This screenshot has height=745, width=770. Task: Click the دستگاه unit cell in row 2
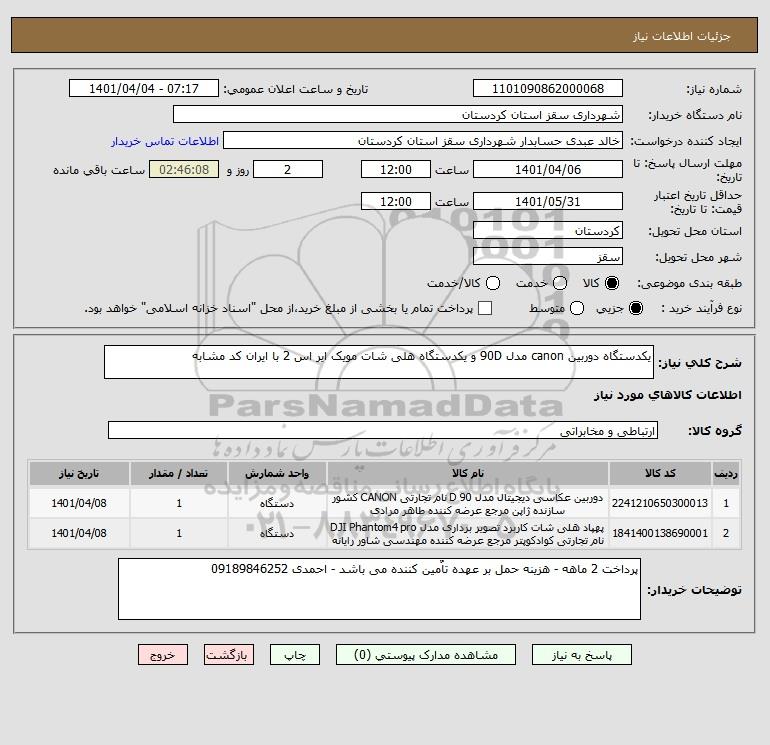277,533
